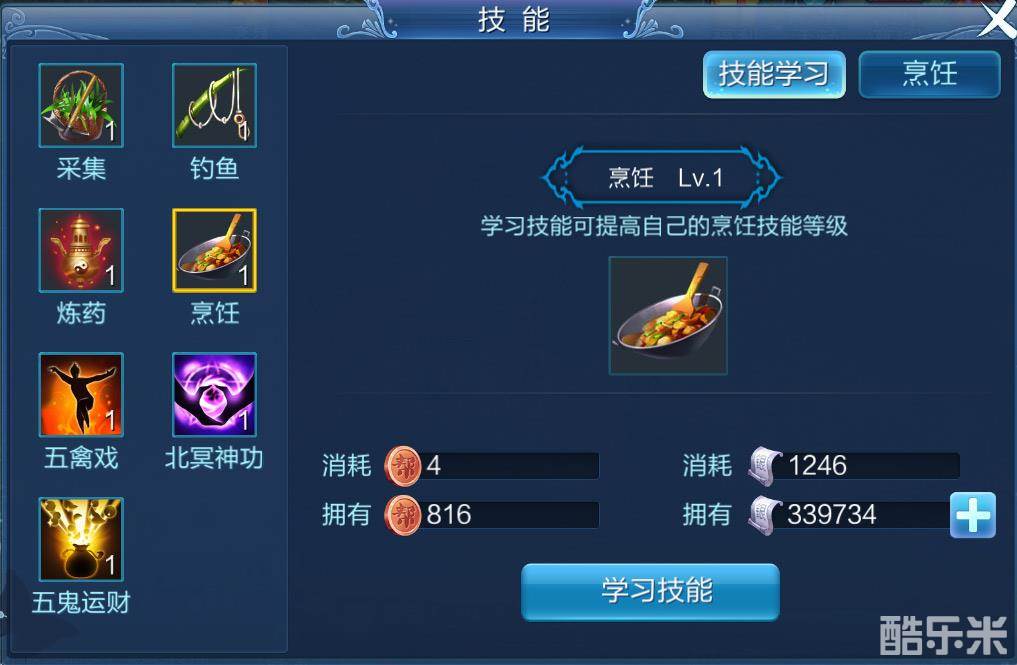Click the silver scroll icon beside 1246

pyautogui.click(x=765, y=466)
